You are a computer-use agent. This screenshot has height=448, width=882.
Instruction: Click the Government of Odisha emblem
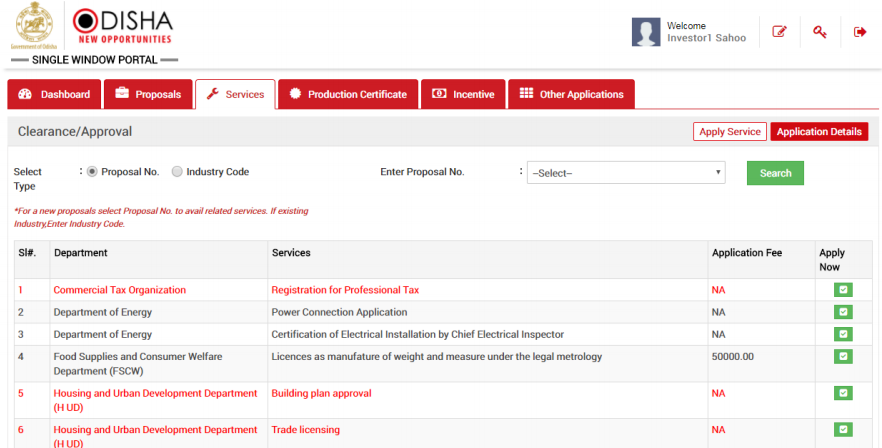tap(34, 26)
